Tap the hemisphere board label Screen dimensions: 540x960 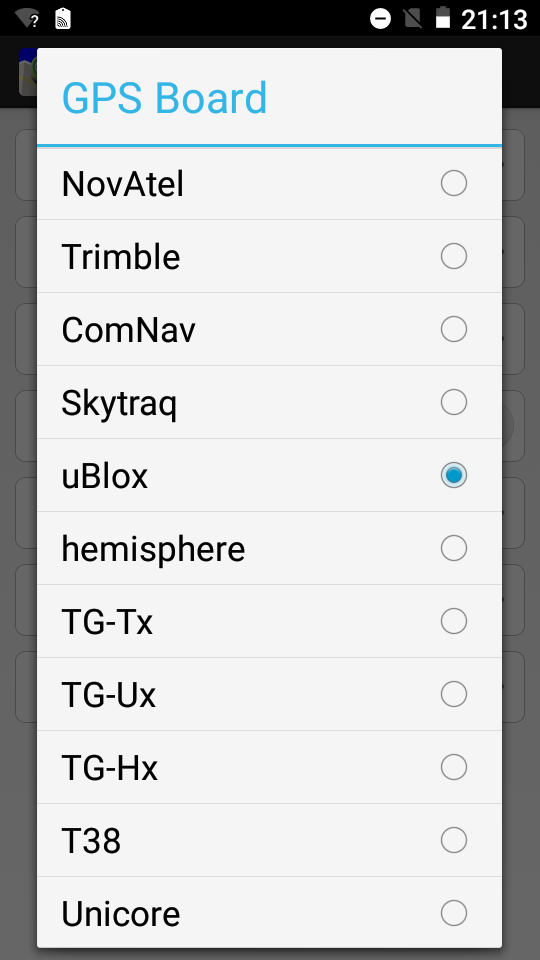[x=153, y=549]
